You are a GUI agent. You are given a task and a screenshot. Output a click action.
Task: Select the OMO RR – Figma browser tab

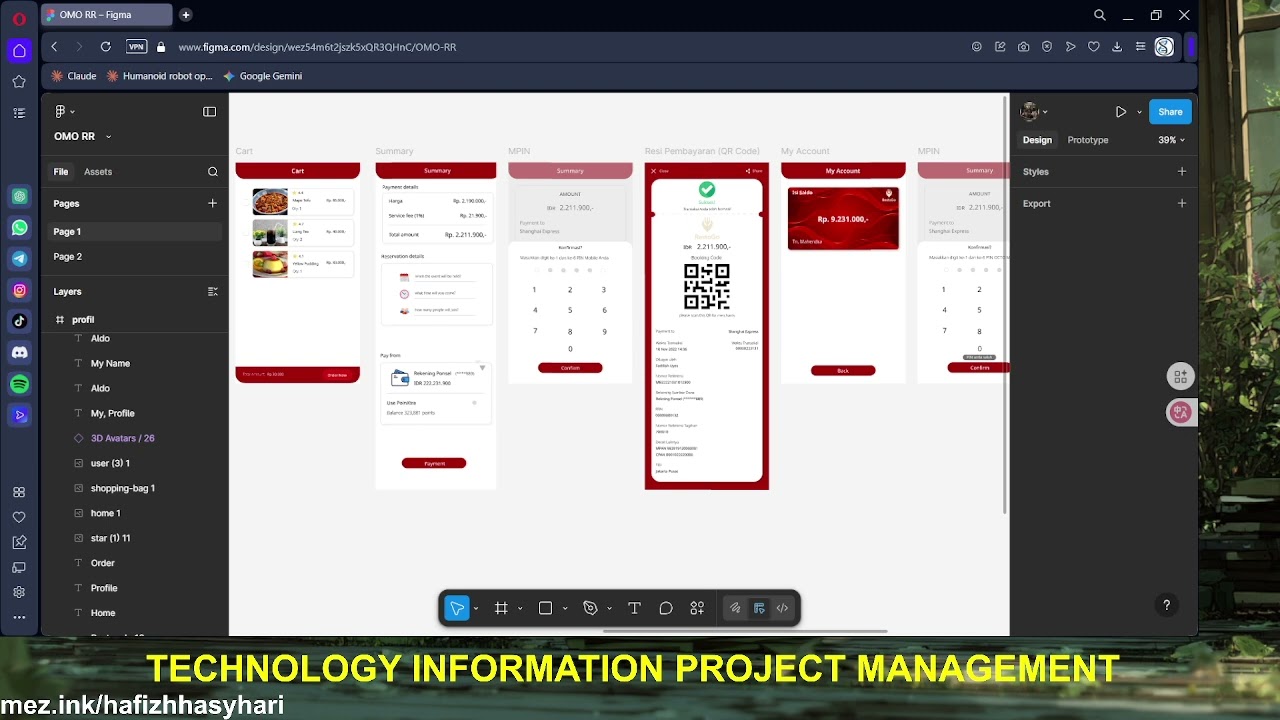[x=107, y=15]
